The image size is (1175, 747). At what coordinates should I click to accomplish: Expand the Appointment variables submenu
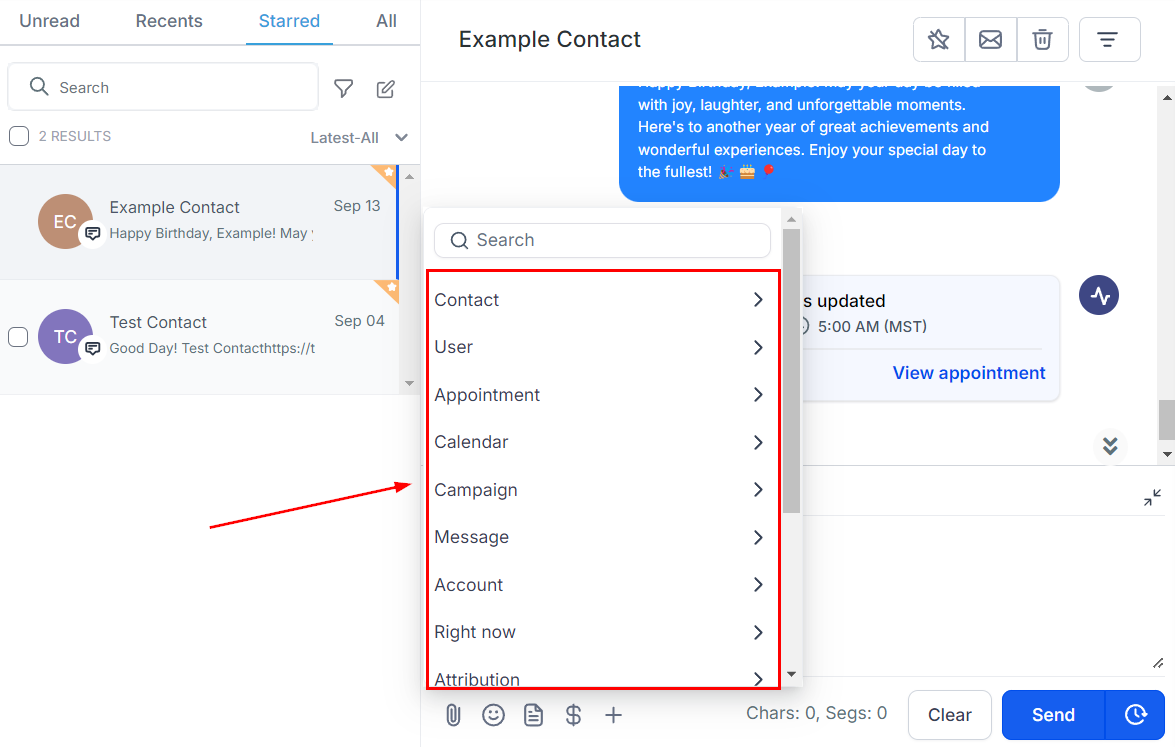point(599,395)
